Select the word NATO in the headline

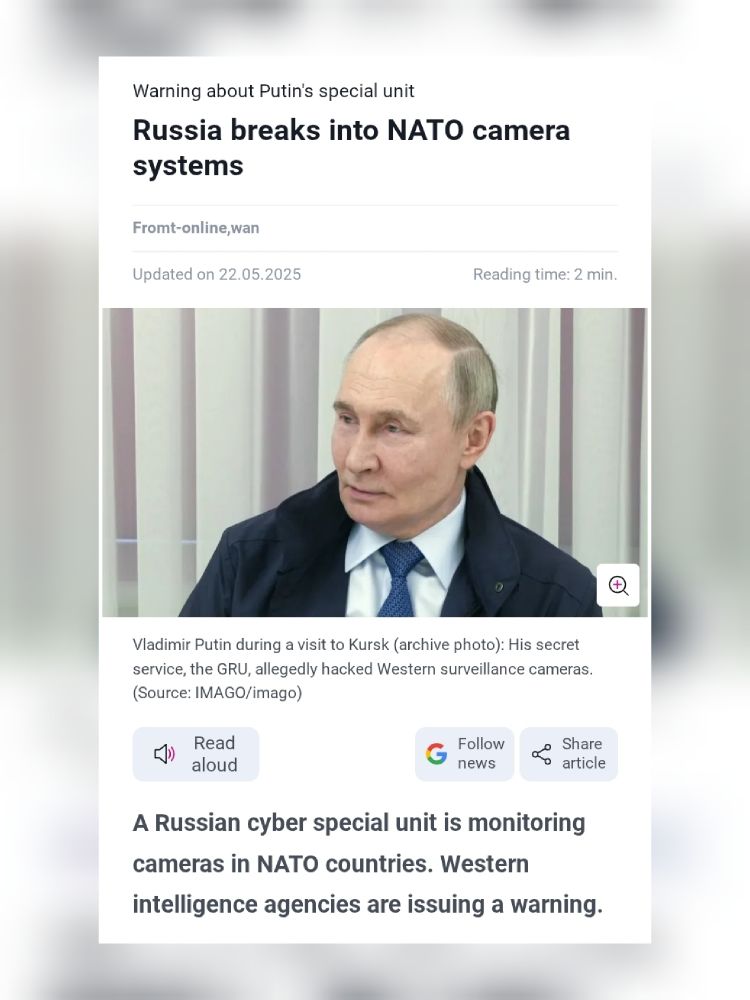point(425,130)
